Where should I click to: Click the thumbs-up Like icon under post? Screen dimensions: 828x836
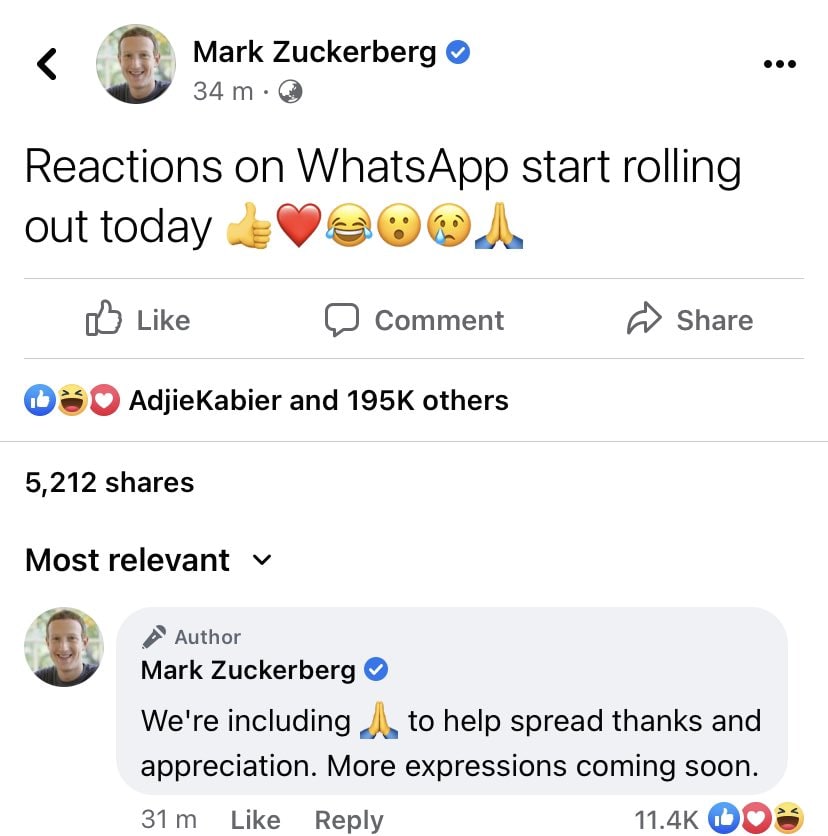pyautogui.click(x=103, y=318)
